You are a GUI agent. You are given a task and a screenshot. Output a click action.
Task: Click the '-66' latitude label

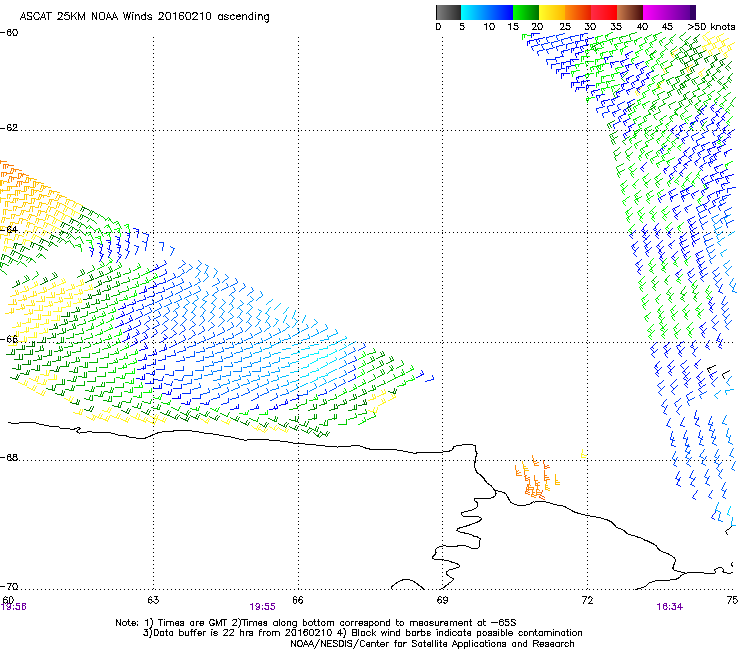(x=9, y=339)
